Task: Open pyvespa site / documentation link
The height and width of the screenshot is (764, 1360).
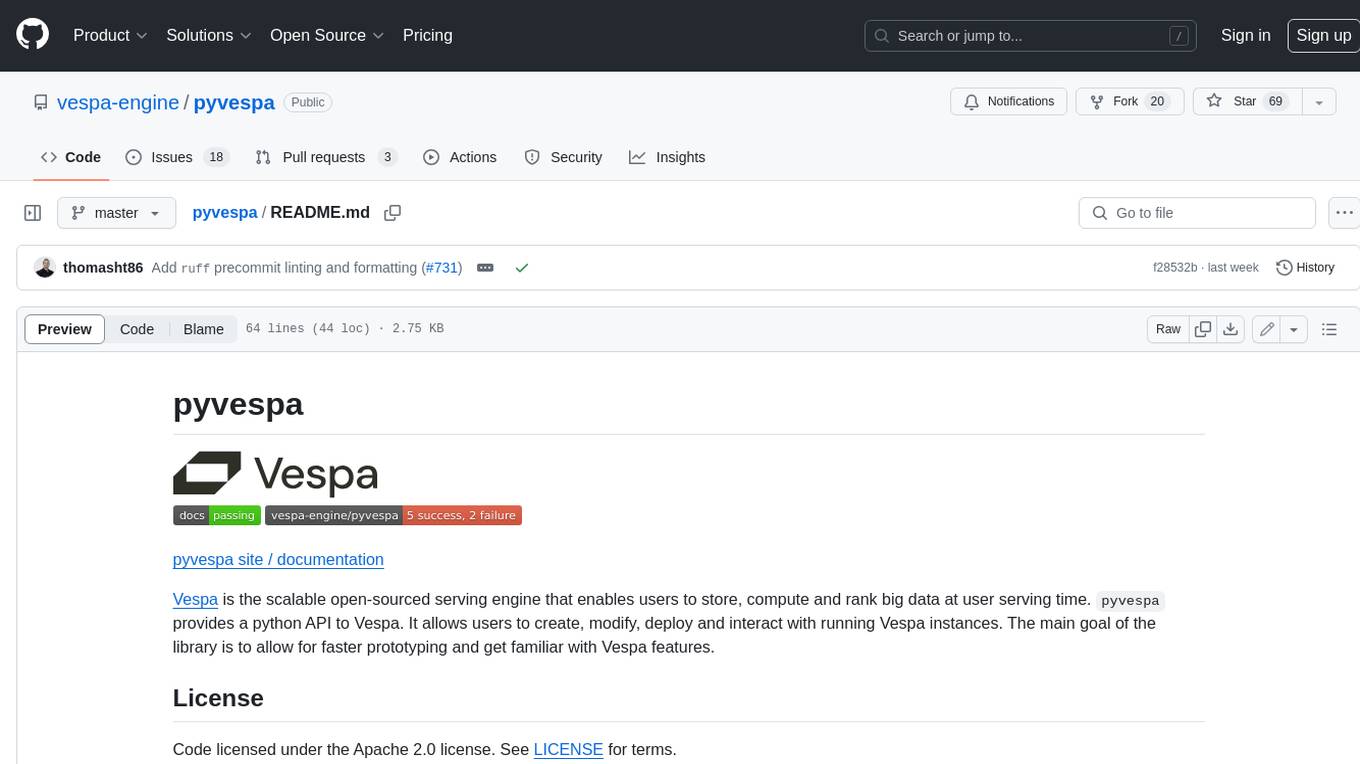Action: click(x=278, y=559)
